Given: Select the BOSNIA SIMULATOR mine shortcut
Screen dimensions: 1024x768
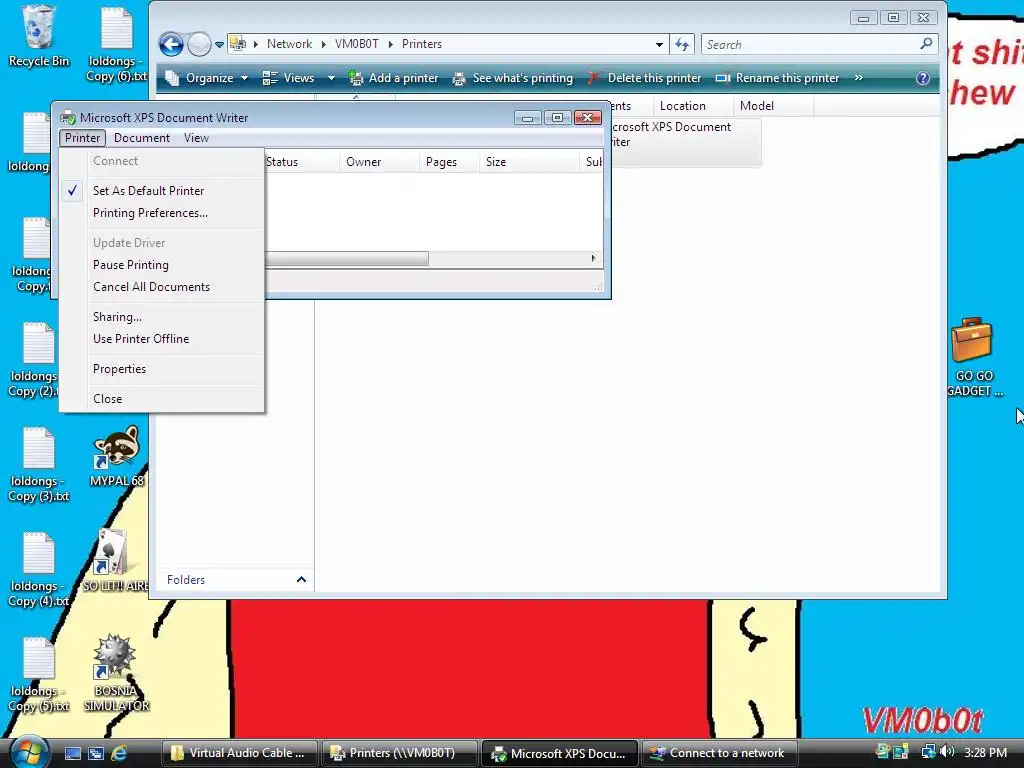Looking at the screenshot, I should click(x=116, y=673).
